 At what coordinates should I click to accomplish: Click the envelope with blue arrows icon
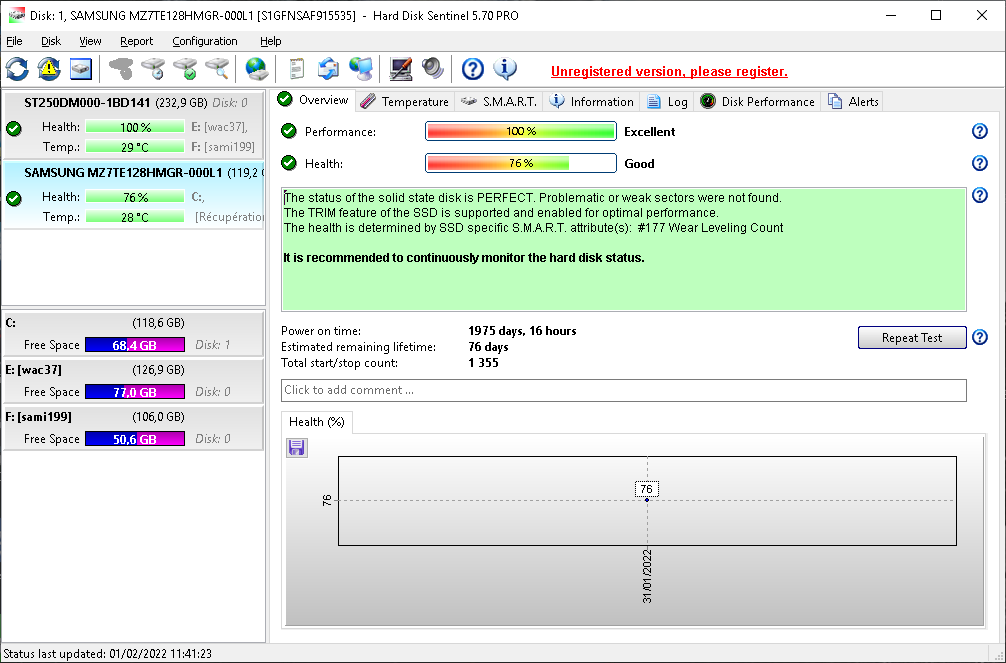coord(328,69)
